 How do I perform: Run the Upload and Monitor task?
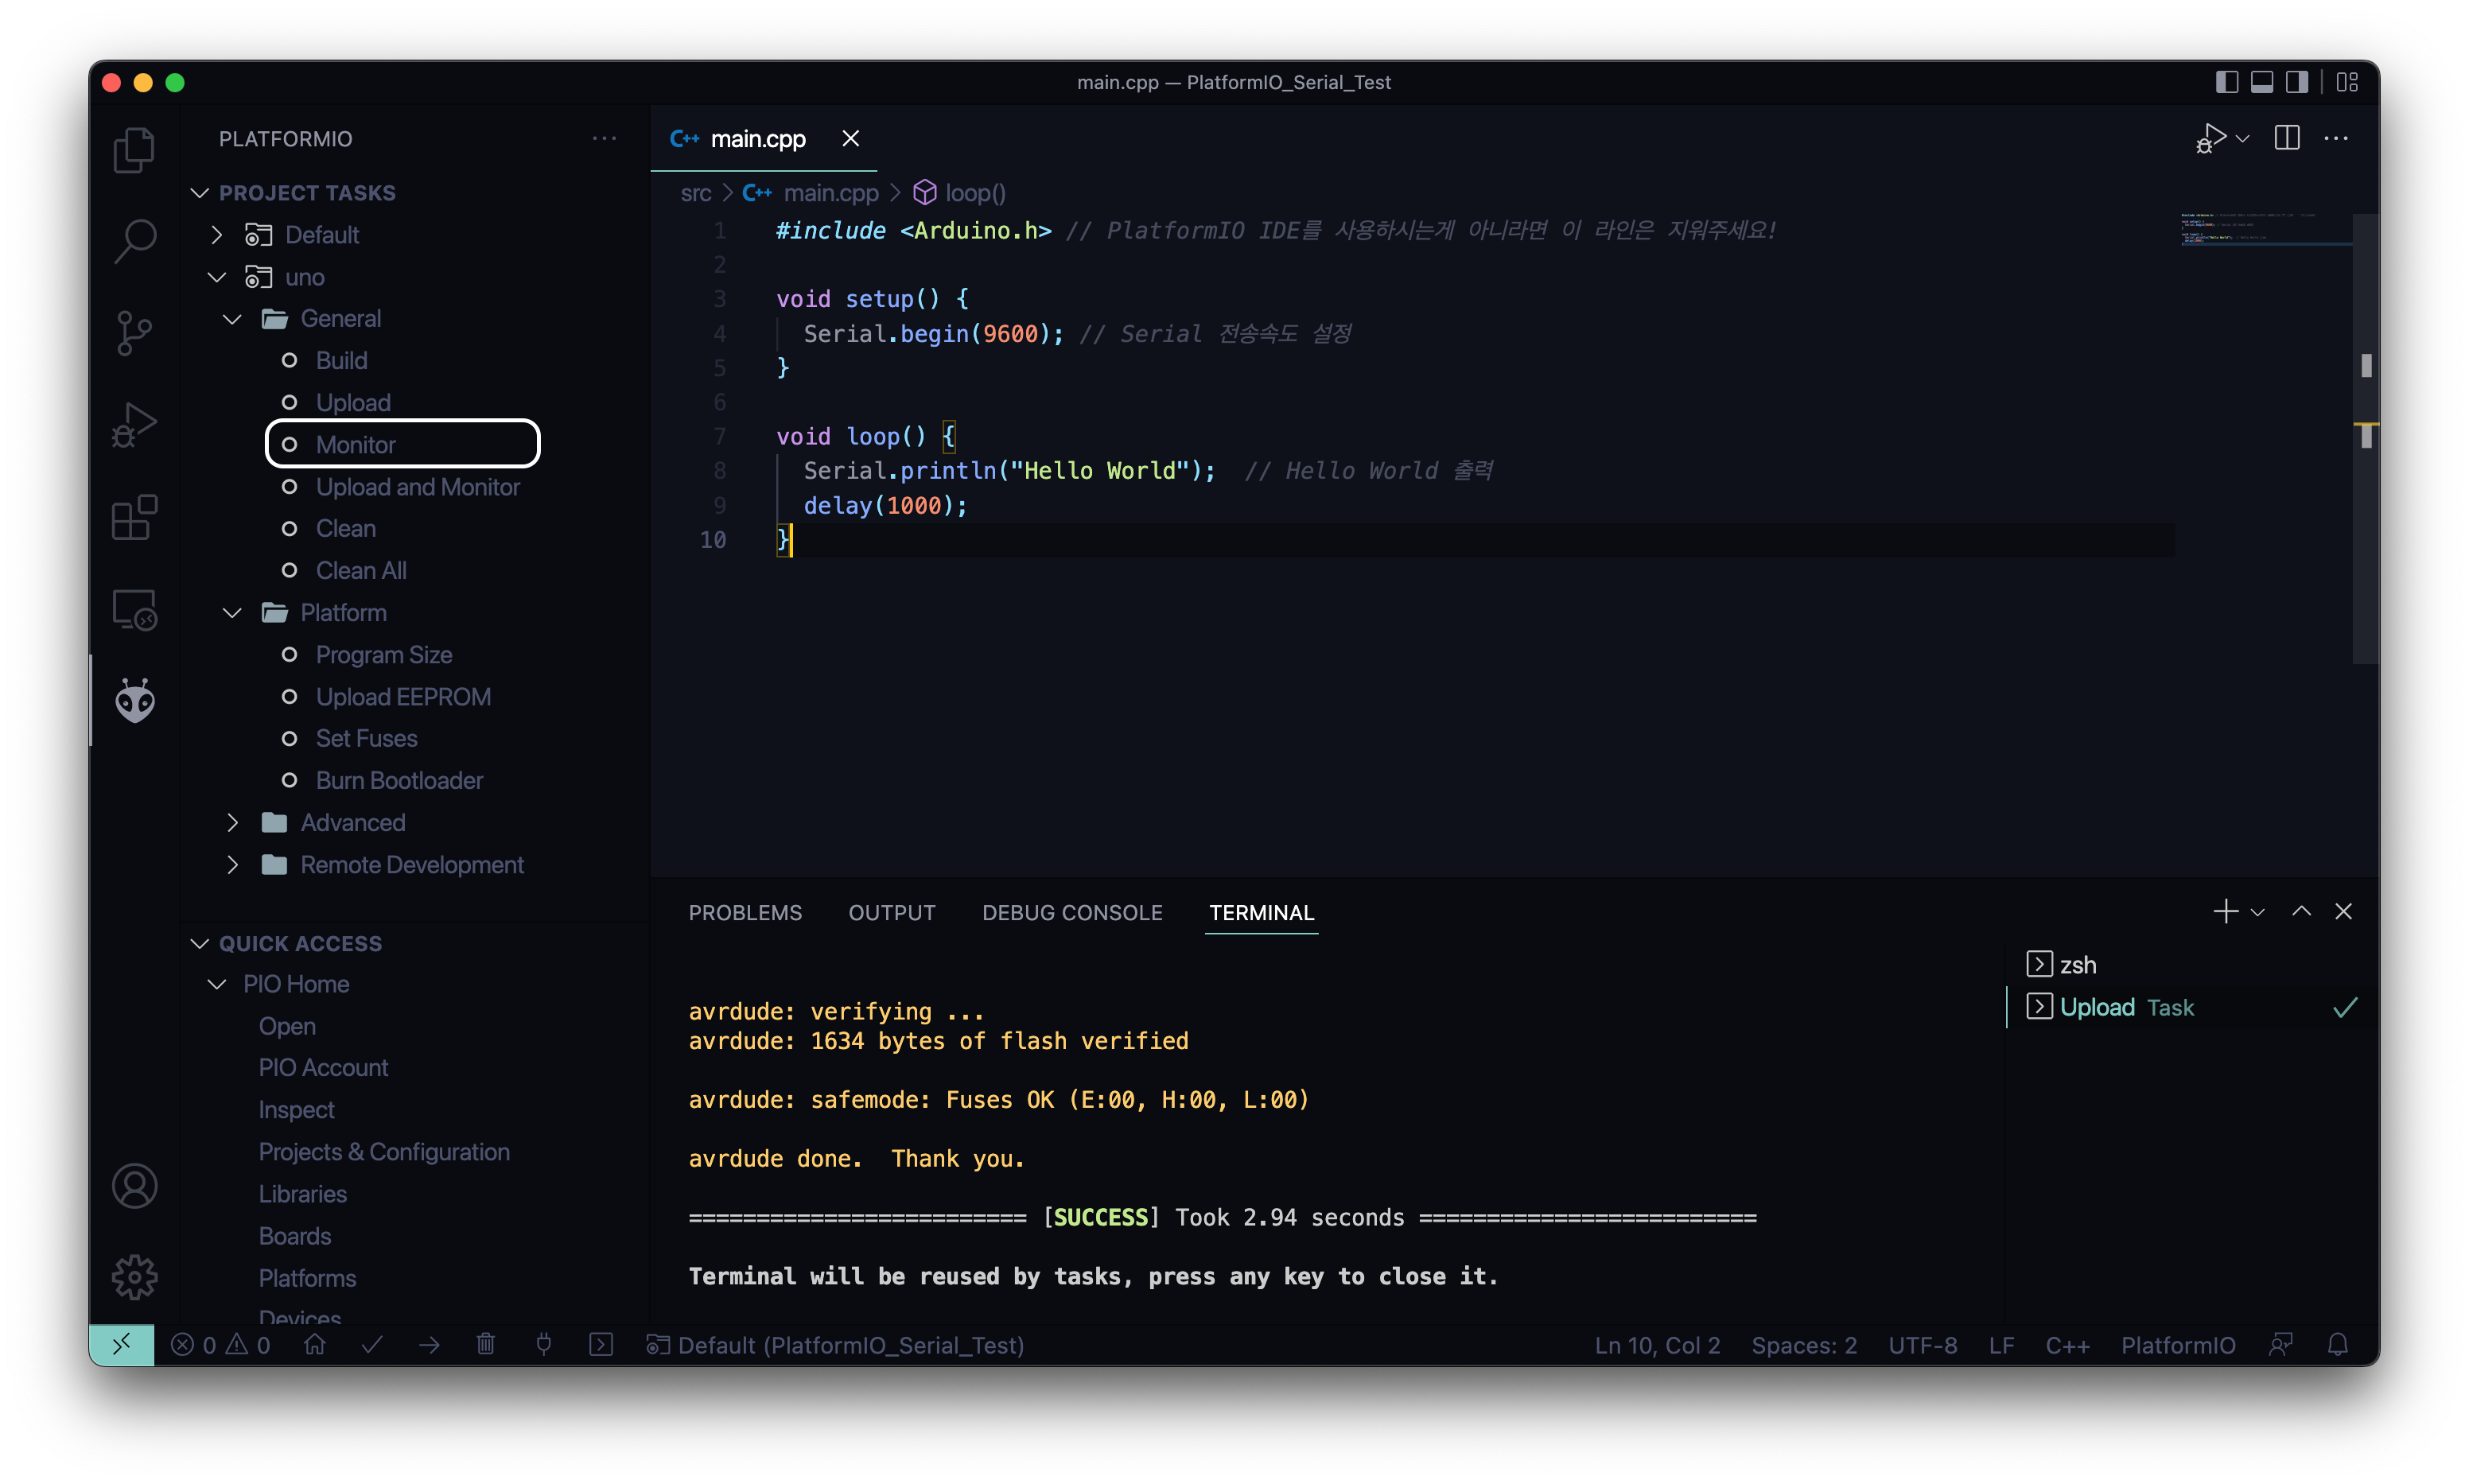click(417, 487)
